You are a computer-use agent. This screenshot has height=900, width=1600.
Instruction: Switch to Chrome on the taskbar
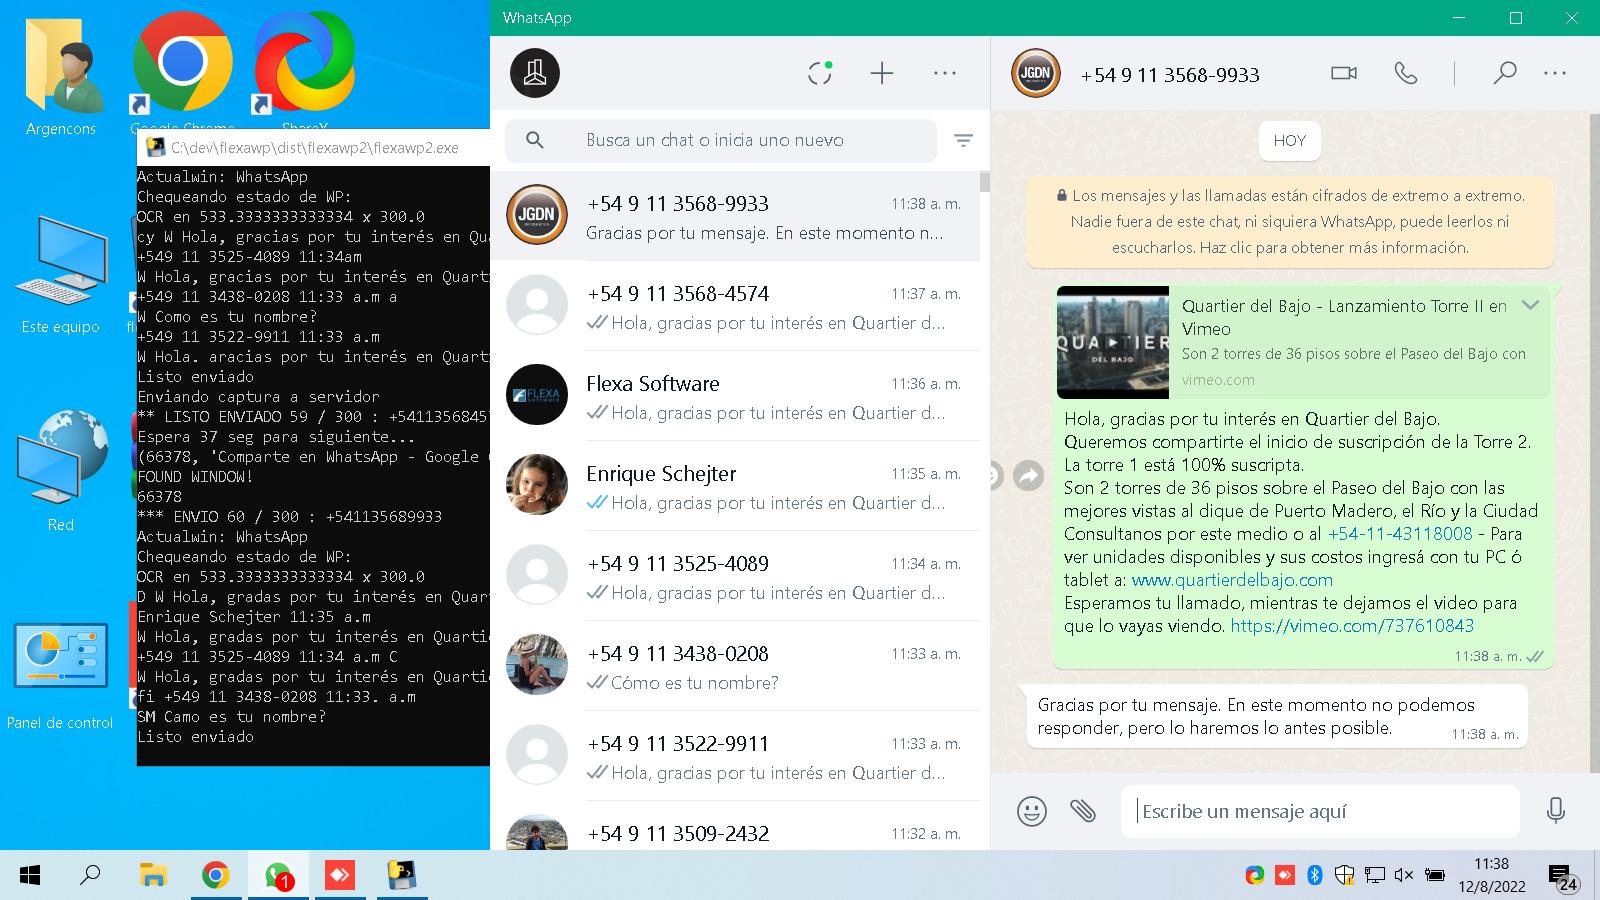(215, 876)
